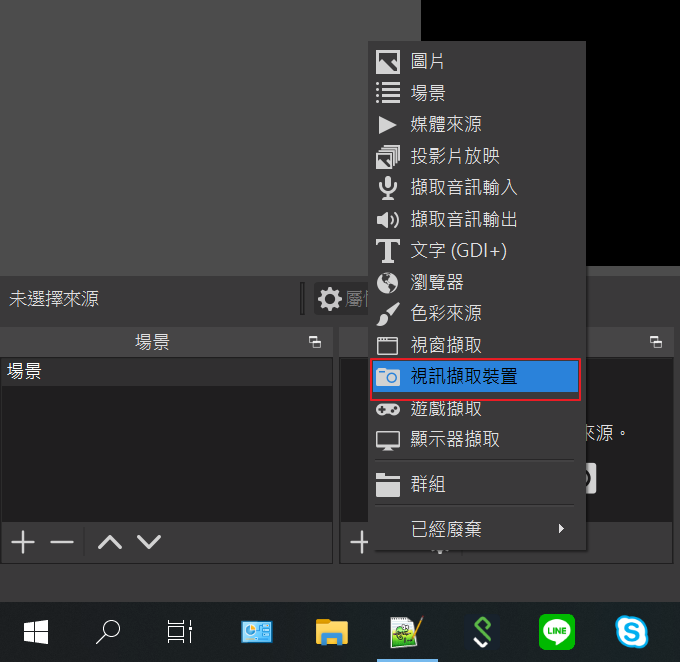Add a 群組 group folder
Image resolution: width=680 pixels, height=662 pixels.
point(428,485)
